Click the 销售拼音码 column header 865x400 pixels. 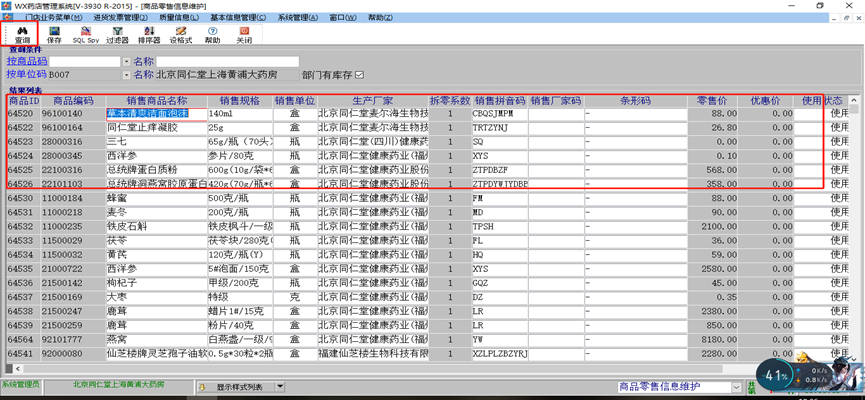(500, 101)
